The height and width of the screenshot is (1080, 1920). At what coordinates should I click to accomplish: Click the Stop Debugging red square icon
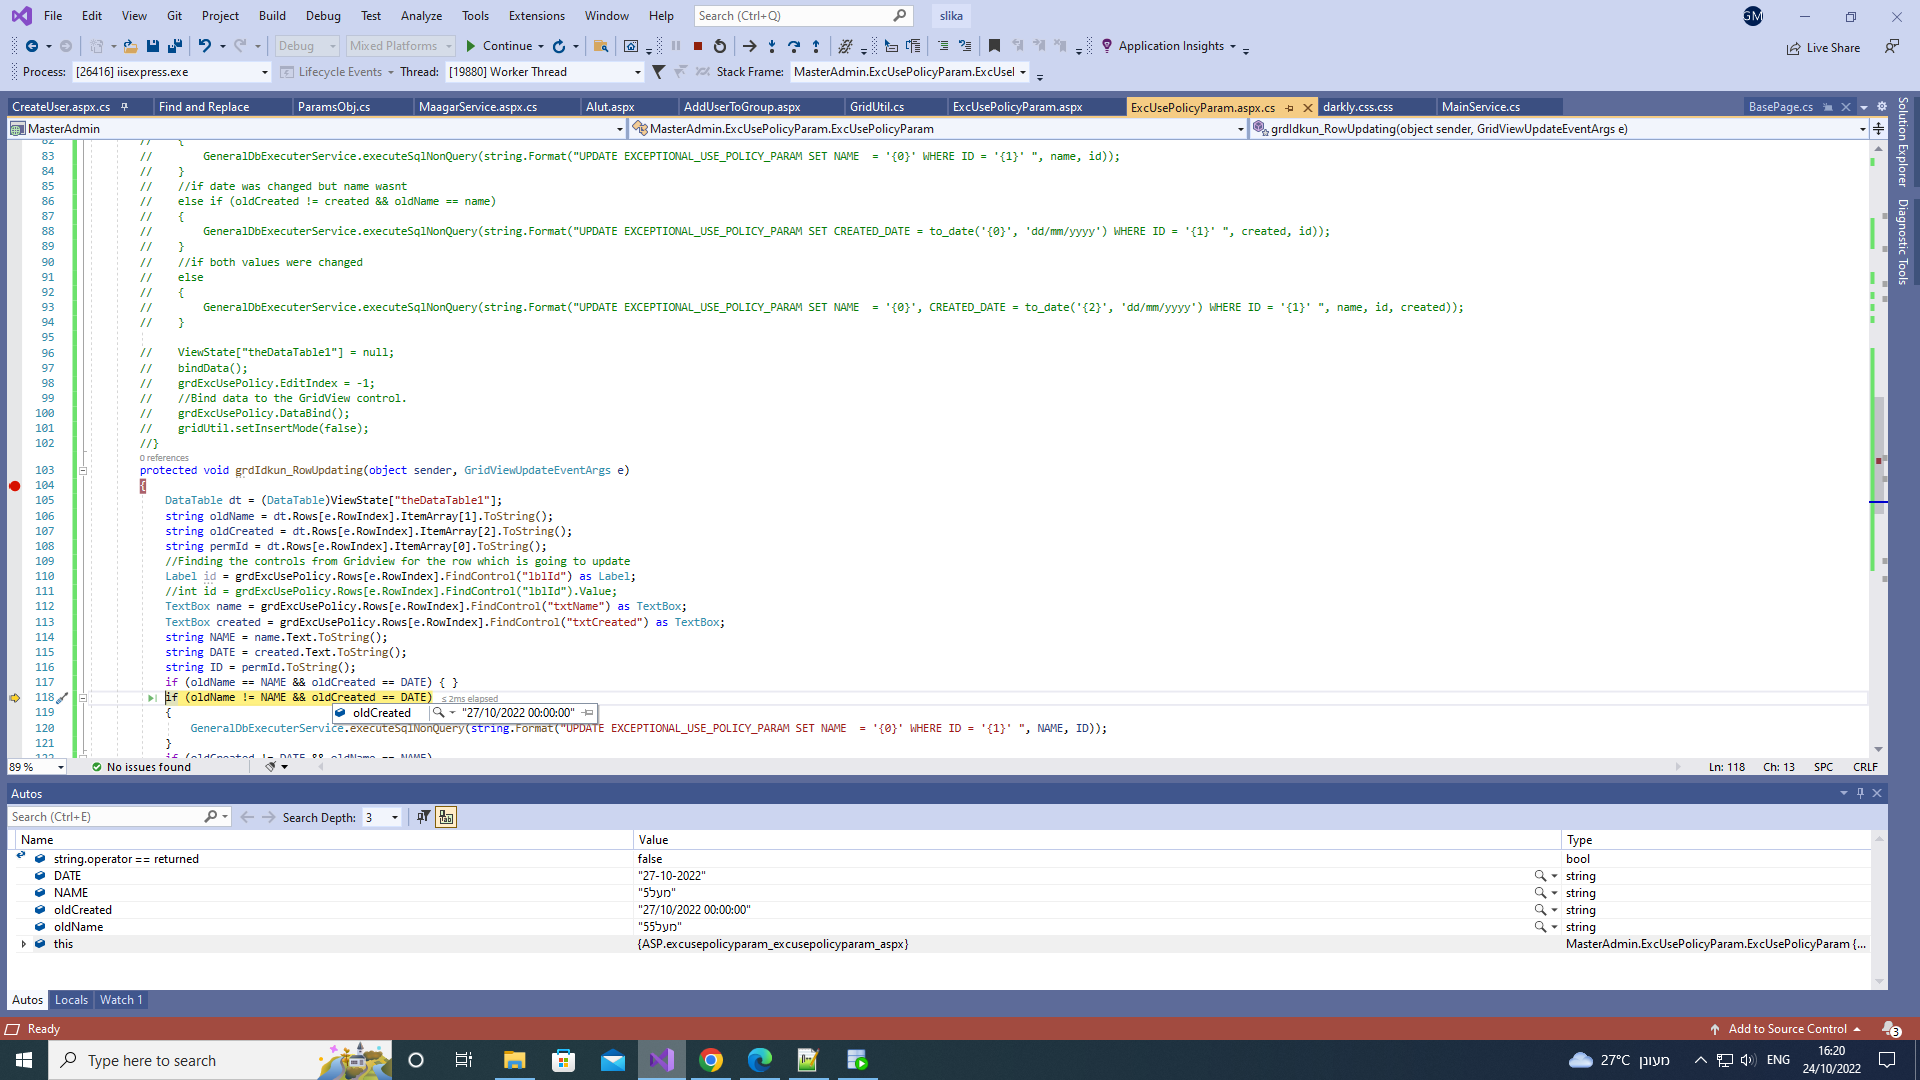click(x=698, y=46)
